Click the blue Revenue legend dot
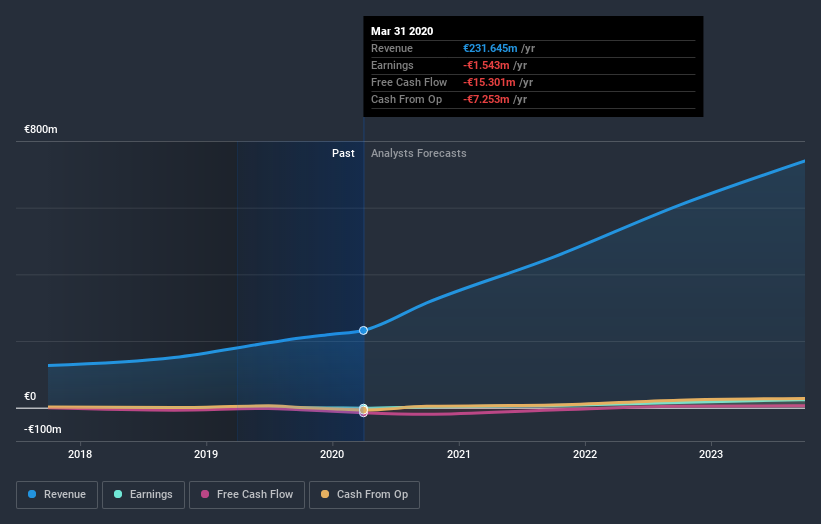This screenshot has width=821, height=524. pos(32,494)
